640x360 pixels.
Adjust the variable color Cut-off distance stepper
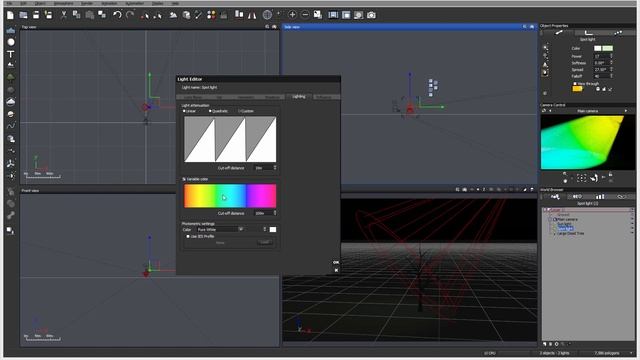[x=275, y=213]
